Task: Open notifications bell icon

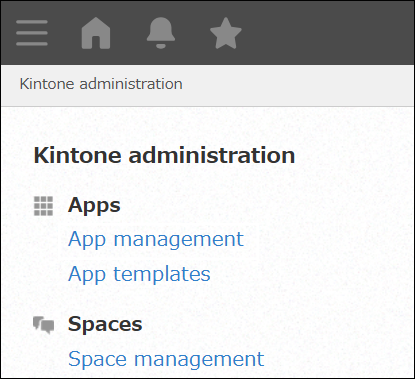Action: (x=161, y=33)
